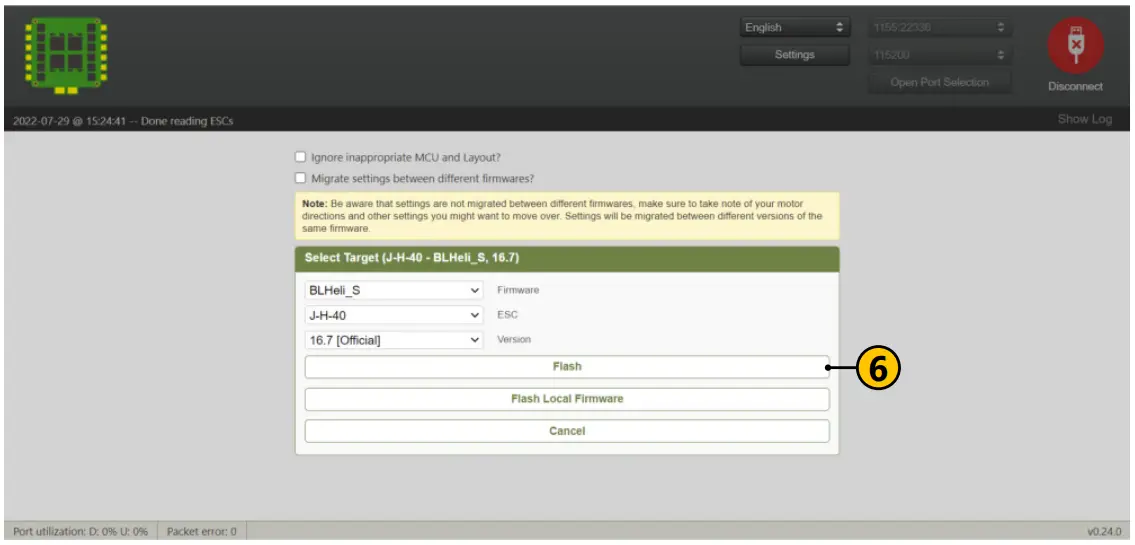Expand the J-H-40 ESC dropdown
The image size is (1135, 545).
tap(394, 315)
